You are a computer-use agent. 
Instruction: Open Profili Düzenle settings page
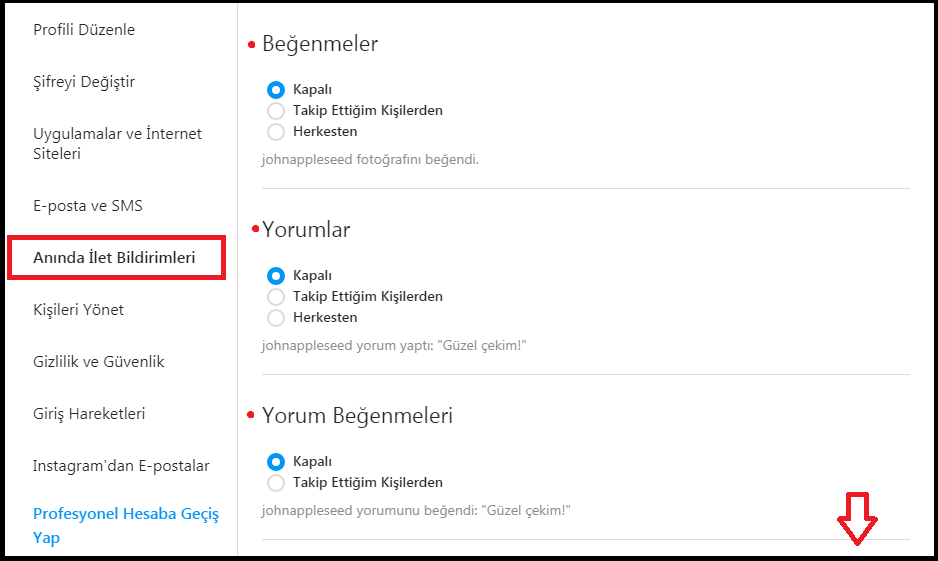(84, 30)
